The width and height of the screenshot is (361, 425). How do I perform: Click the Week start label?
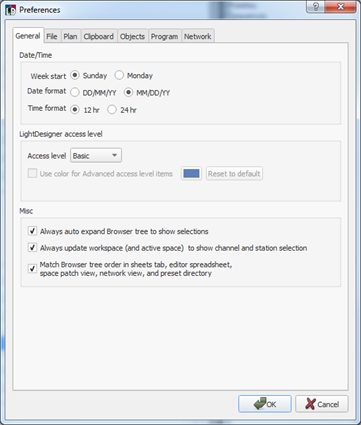pyautogui.click(x=48, y=76)
